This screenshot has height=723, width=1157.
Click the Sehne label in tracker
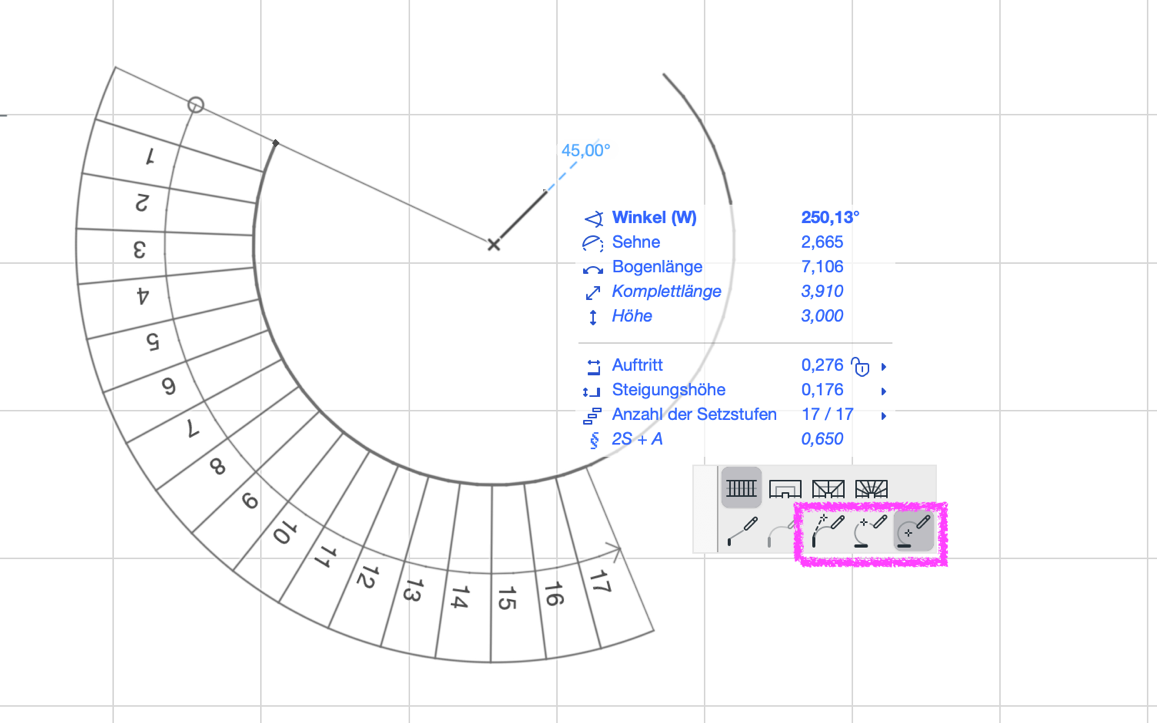pos(636,242)
